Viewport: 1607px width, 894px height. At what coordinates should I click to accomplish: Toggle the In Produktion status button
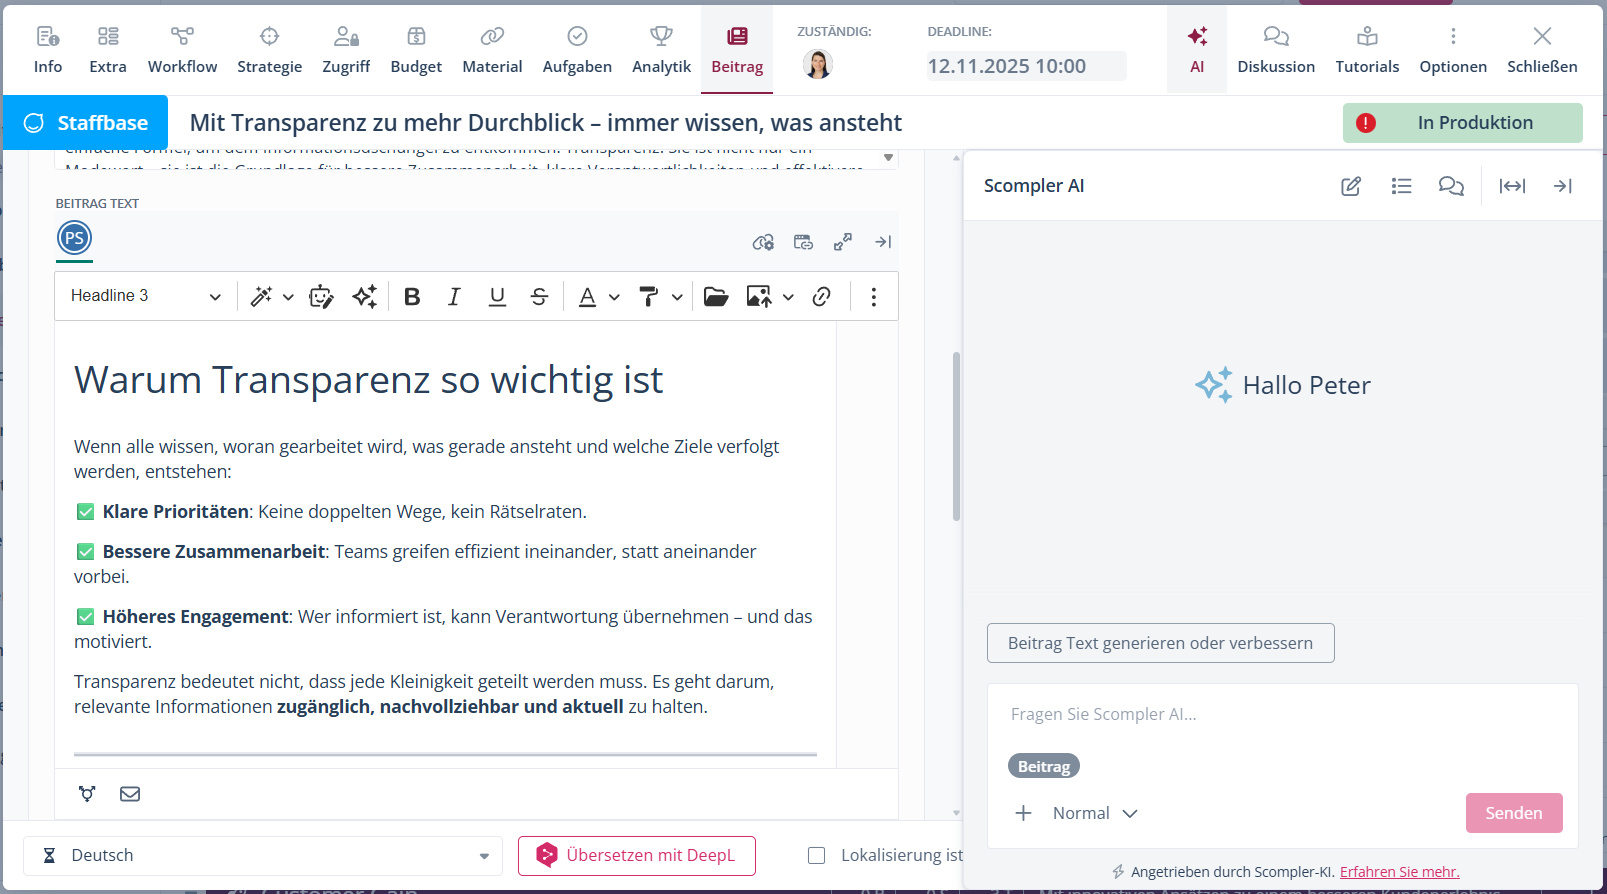pos(1462,123)
